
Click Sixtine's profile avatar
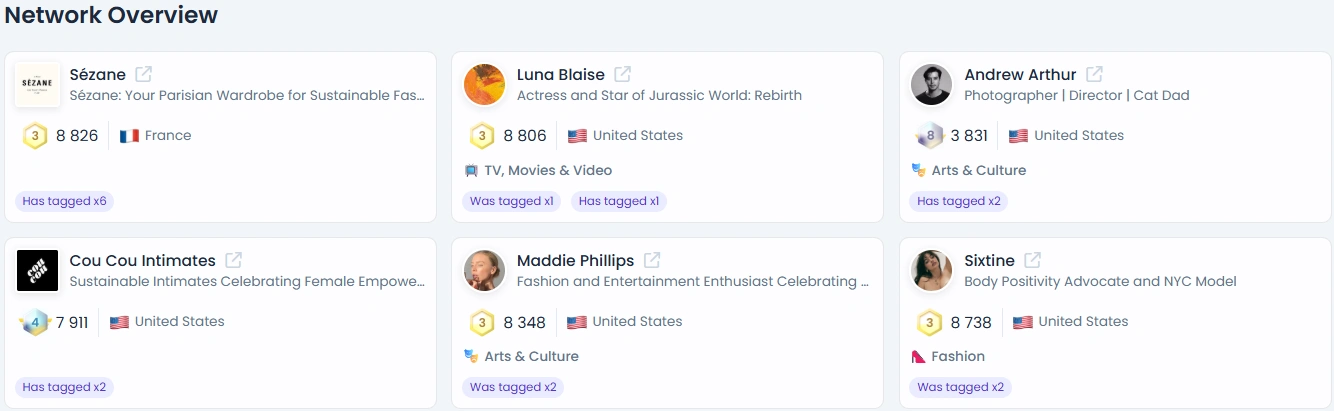point(932,271)
